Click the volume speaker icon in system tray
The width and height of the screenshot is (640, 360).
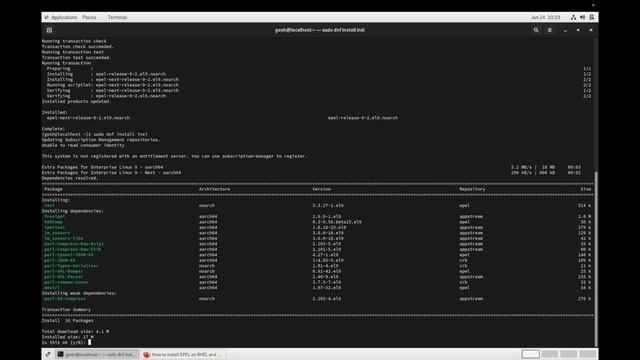(x=582, y=17)
